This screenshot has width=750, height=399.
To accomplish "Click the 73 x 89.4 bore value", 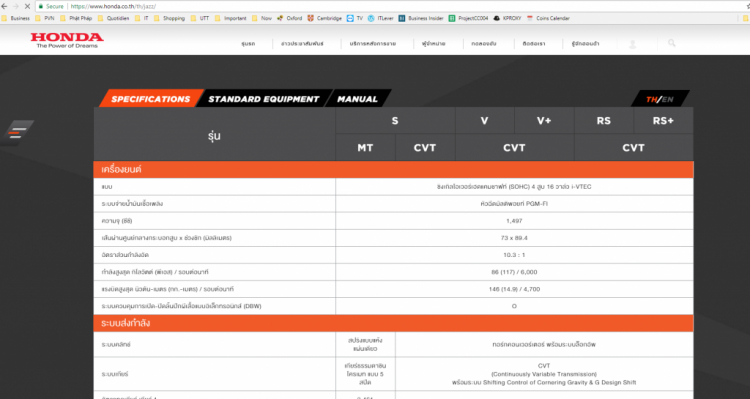I will tap(514, 238).
